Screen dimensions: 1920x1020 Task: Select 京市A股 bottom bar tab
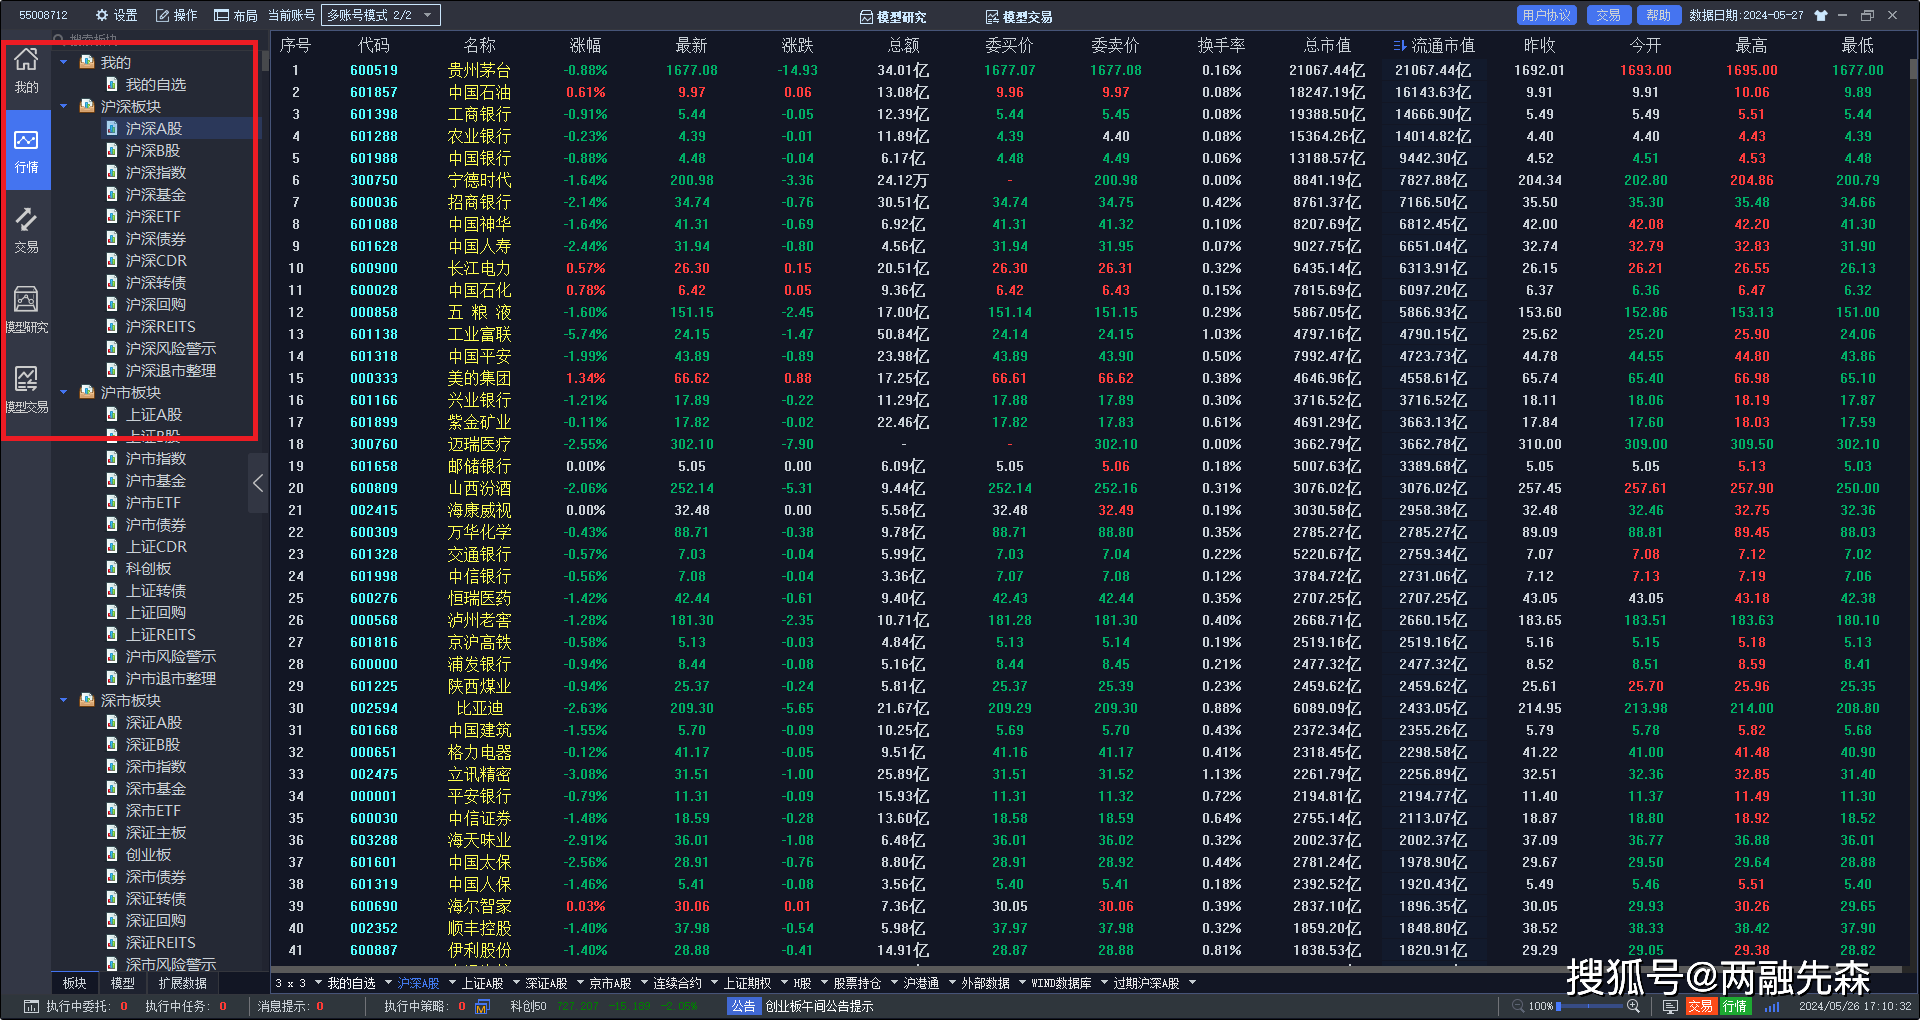tap(610, 983)
